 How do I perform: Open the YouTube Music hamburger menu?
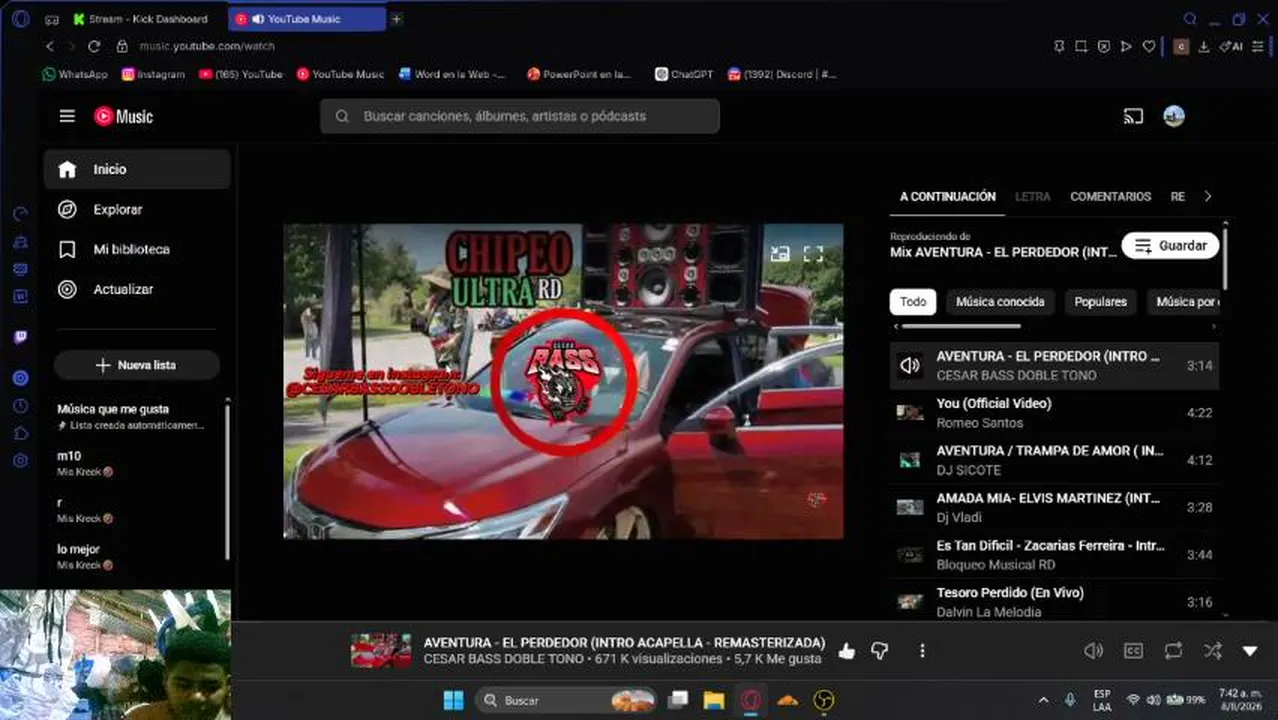pos(67,116)
